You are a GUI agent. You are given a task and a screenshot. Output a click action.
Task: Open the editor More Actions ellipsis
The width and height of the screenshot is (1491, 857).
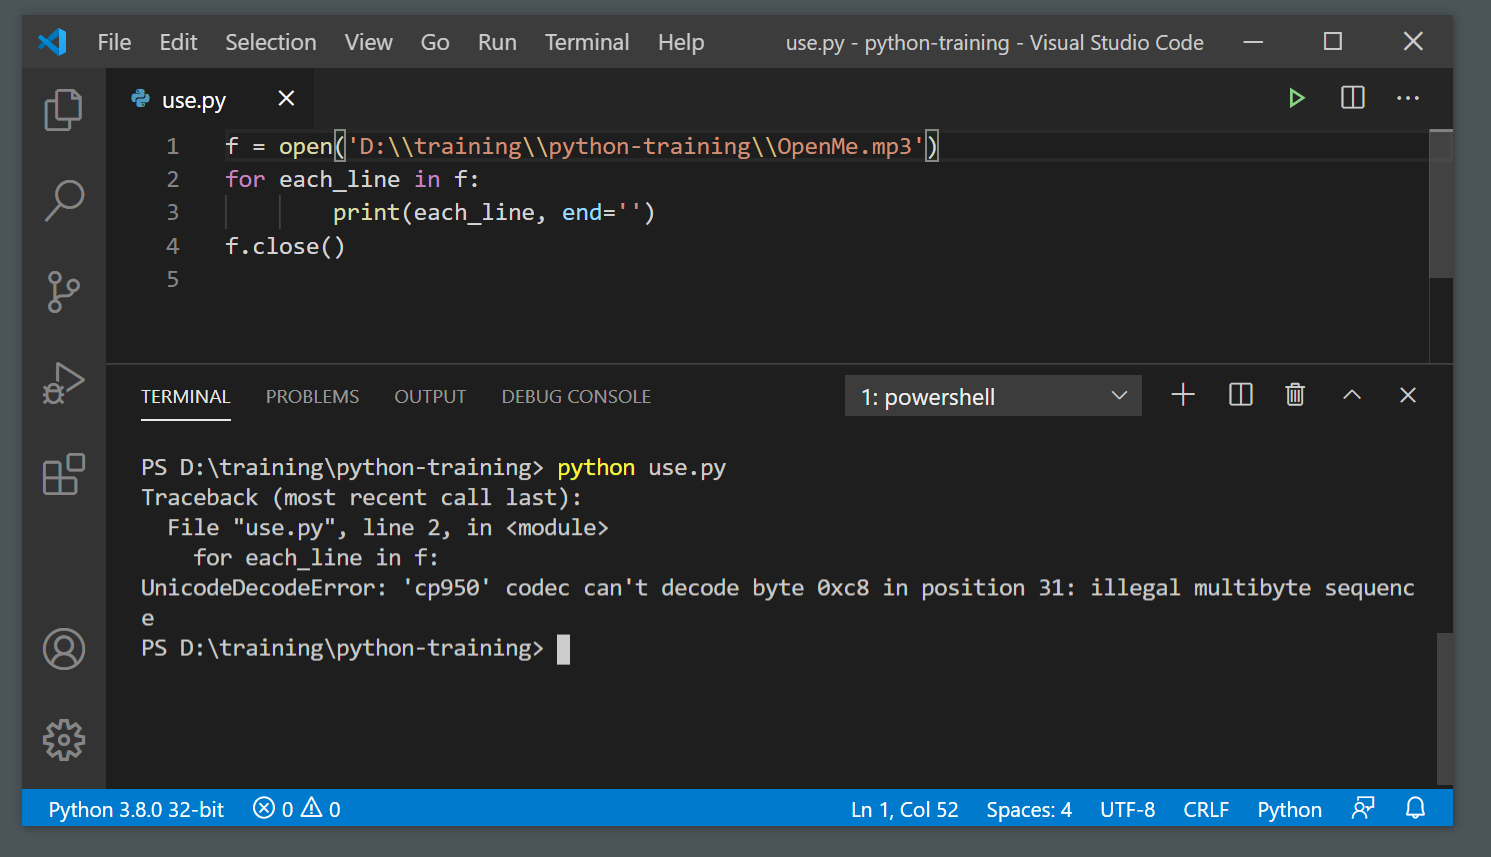tap(1408, 98)
